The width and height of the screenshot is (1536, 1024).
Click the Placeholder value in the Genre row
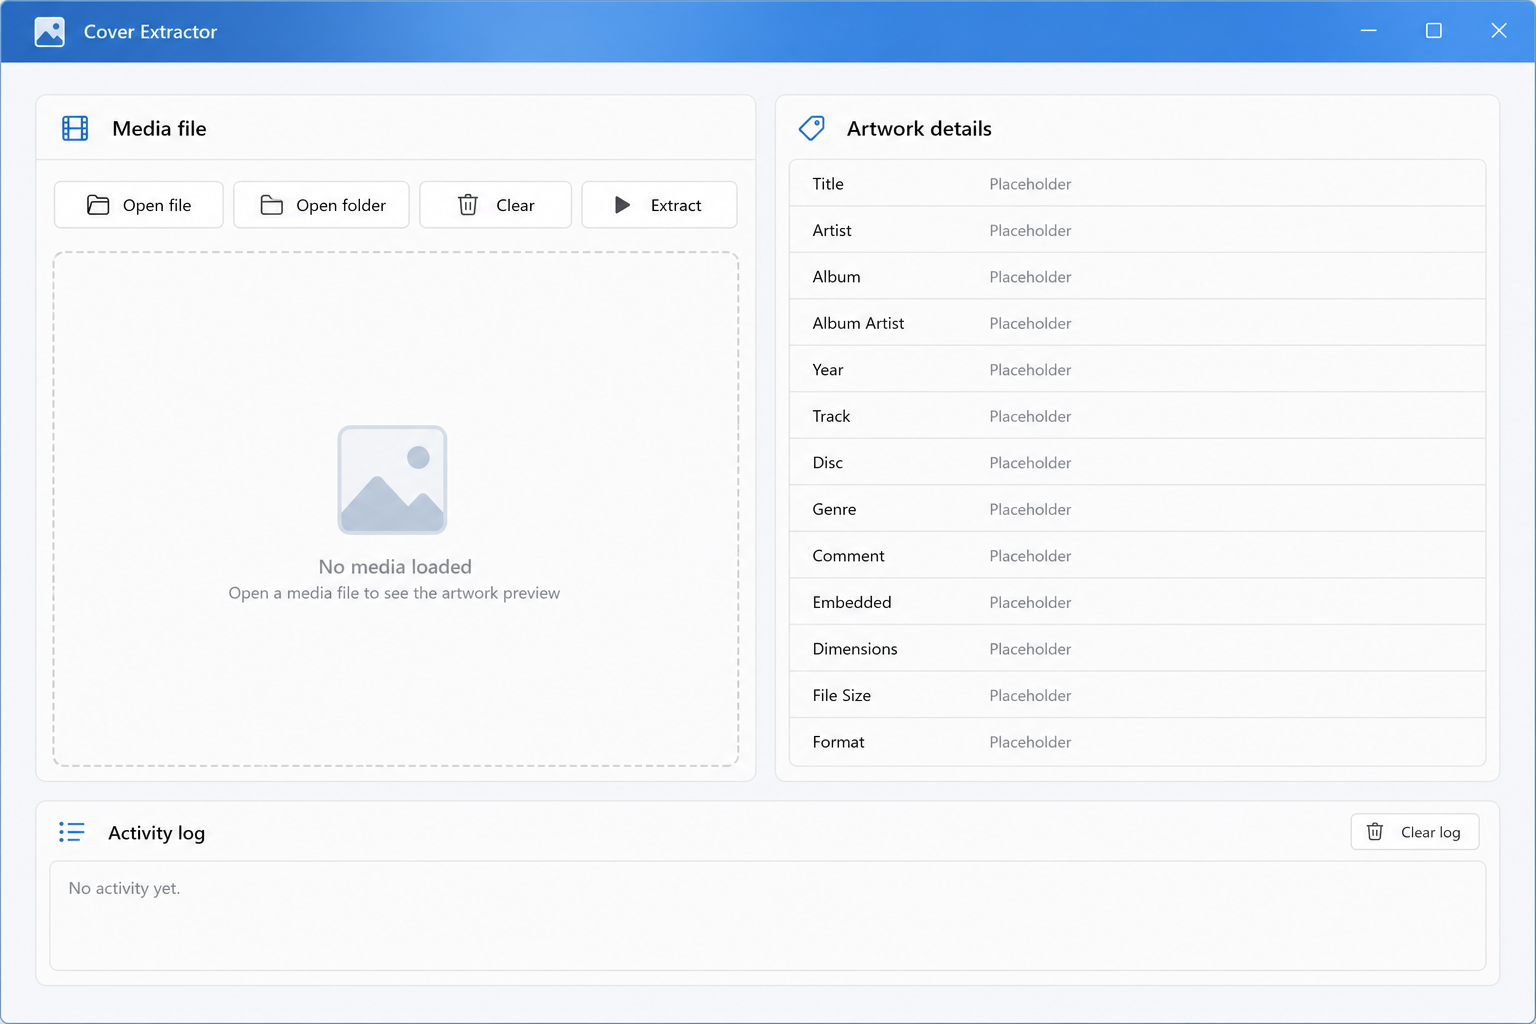(1030, 509)
